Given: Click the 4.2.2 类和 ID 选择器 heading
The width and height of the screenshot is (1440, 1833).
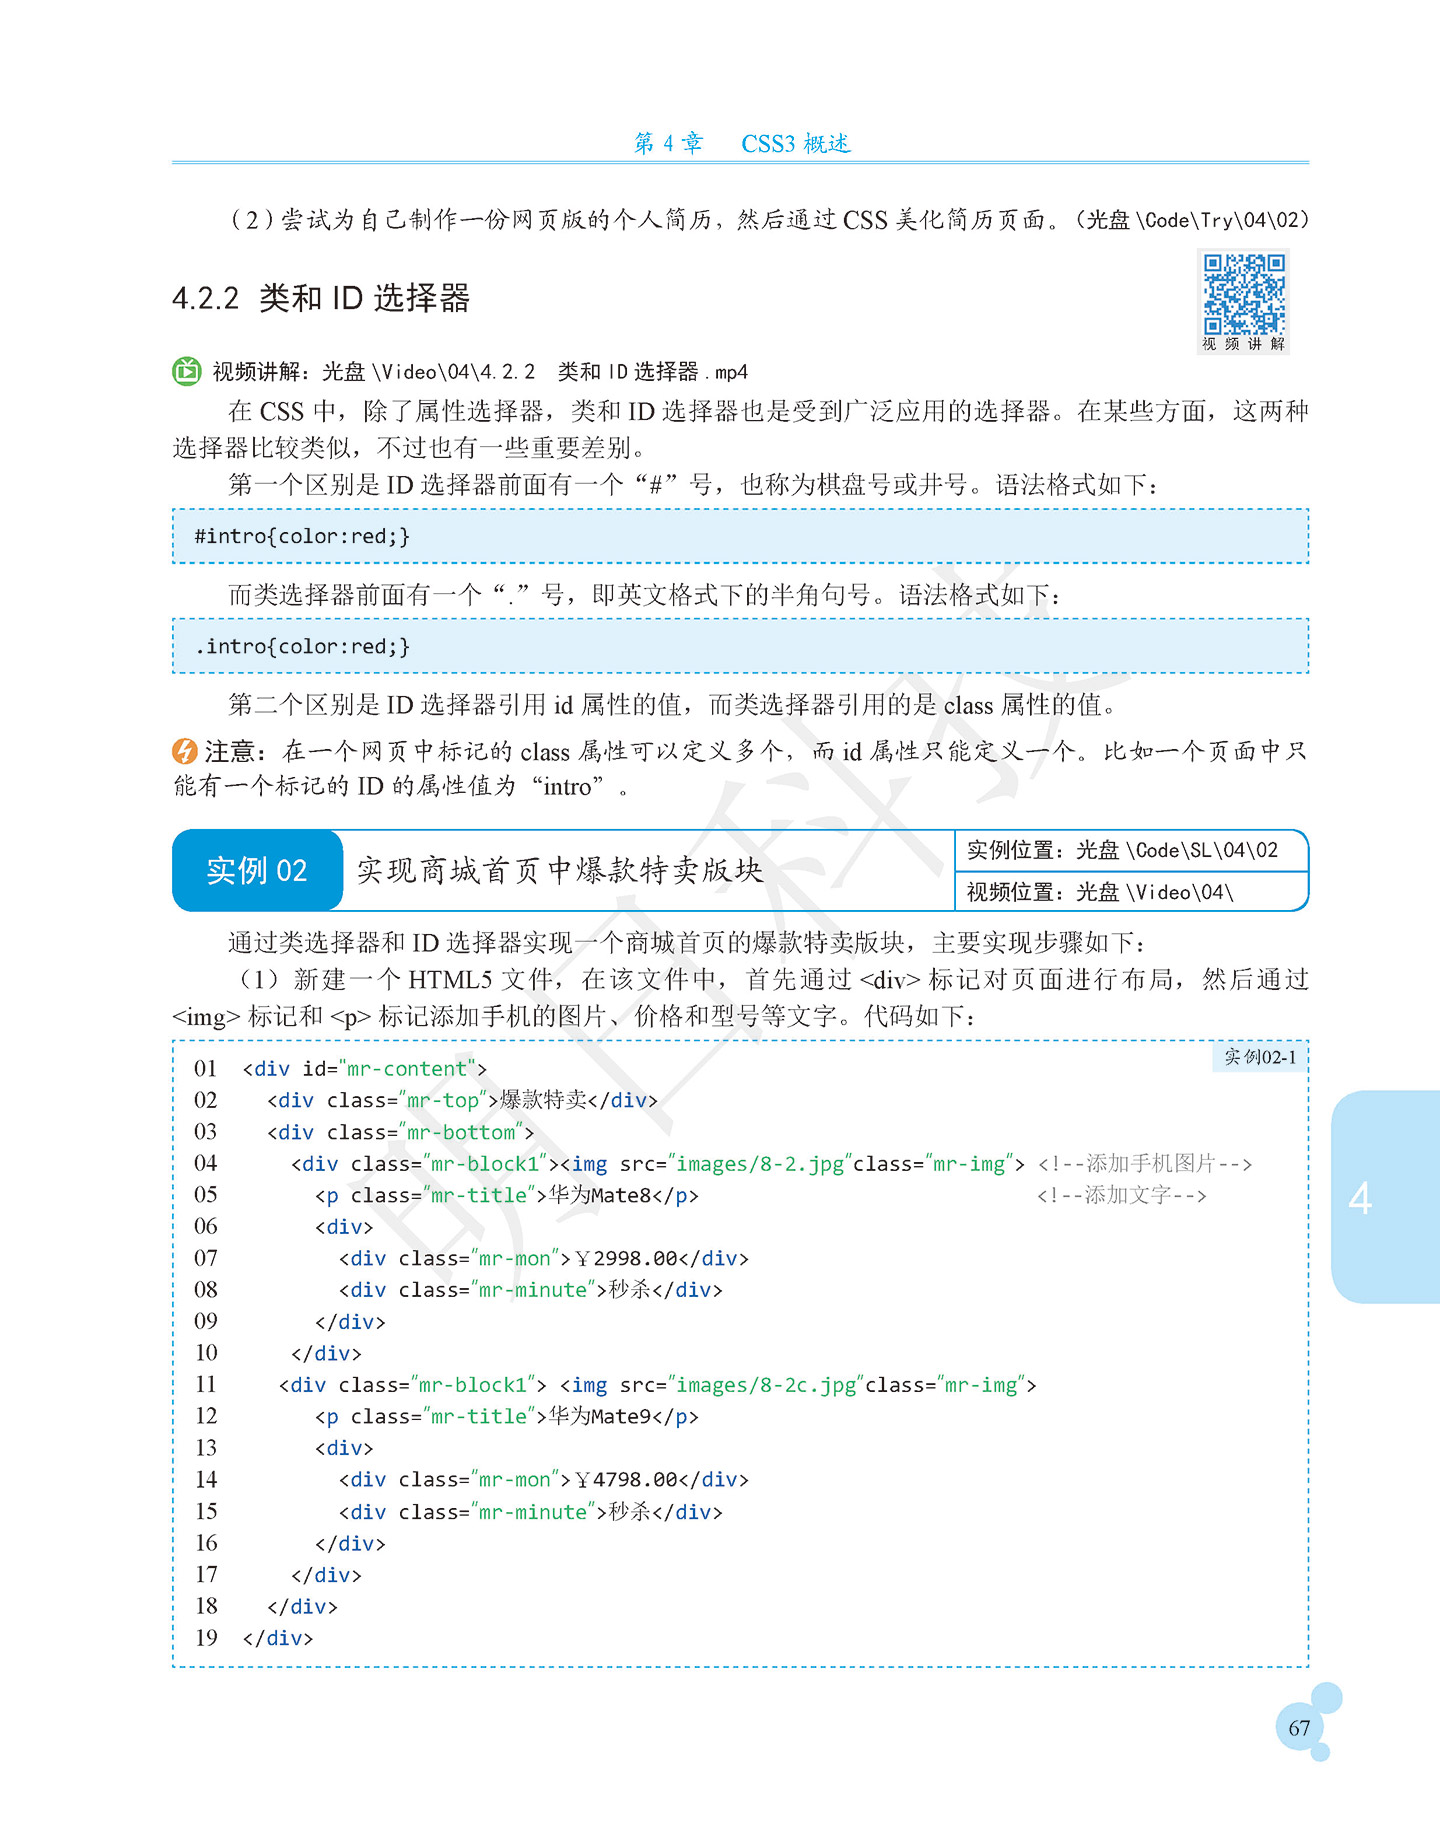Looking at the screenshot, I should point(321,298).
